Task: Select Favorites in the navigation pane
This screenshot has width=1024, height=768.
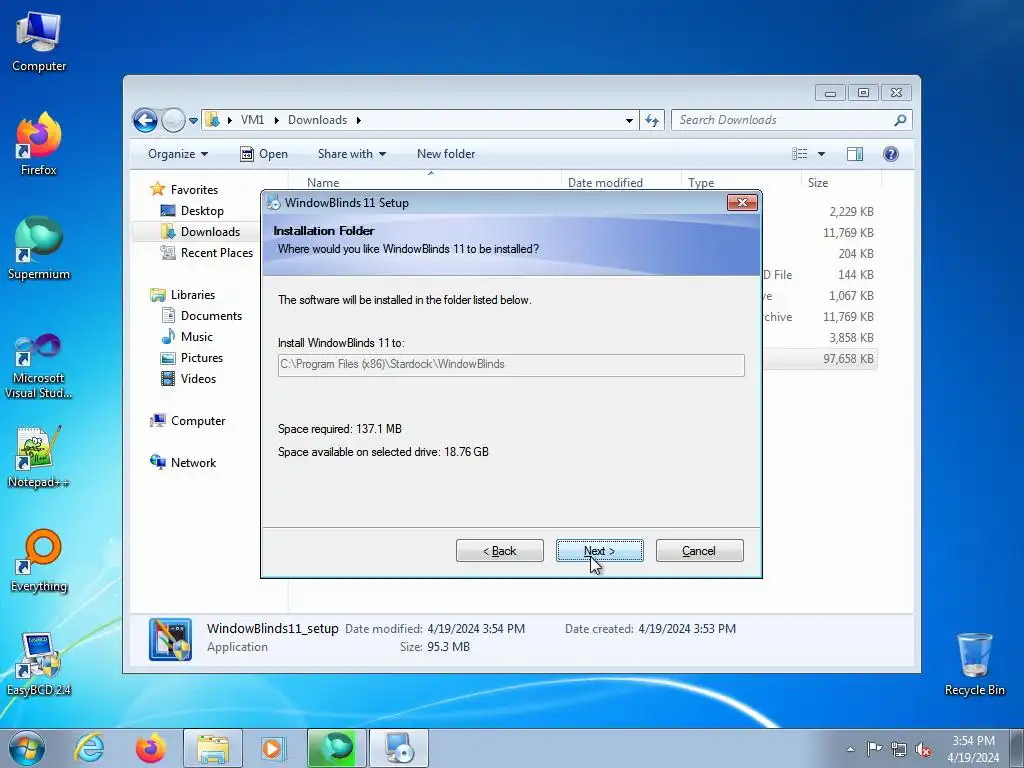Action: (194, 190)
